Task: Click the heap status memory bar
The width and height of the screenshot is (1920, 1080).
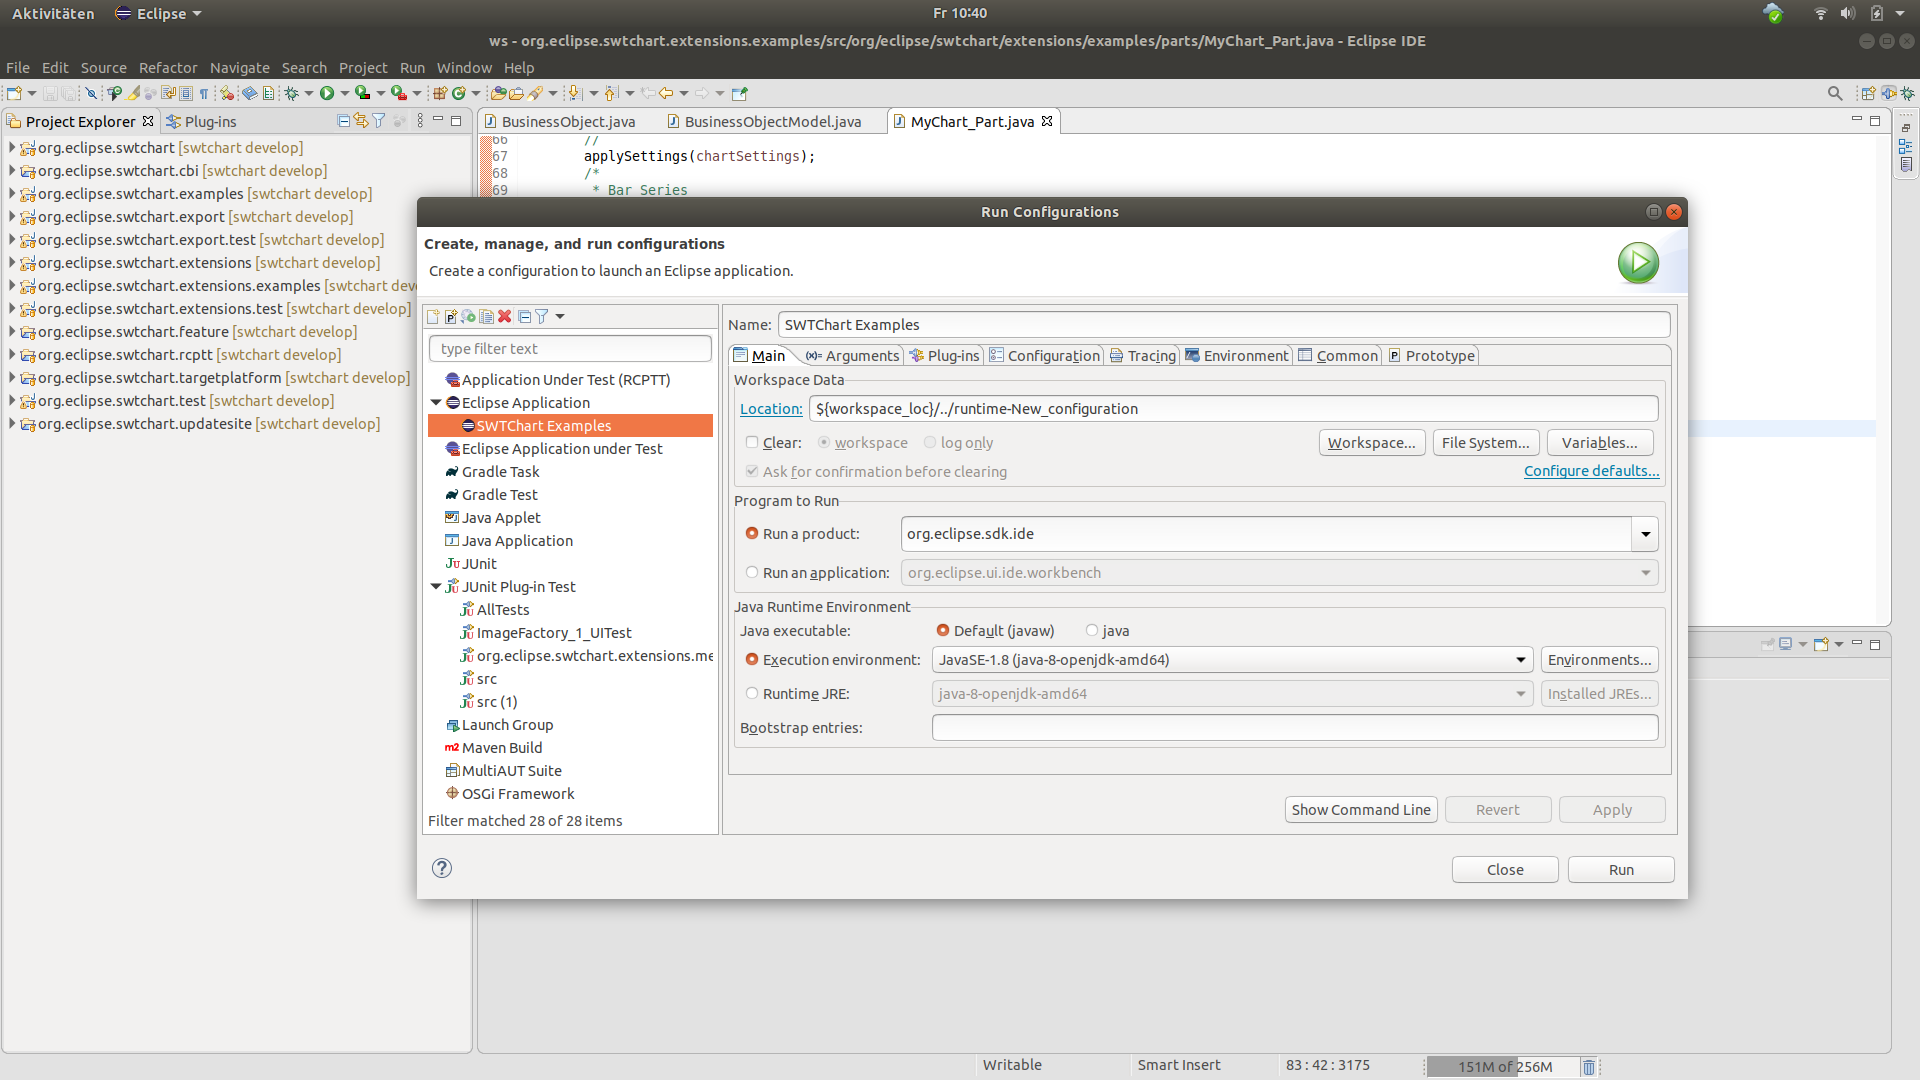Action: pos(1502,1066)
